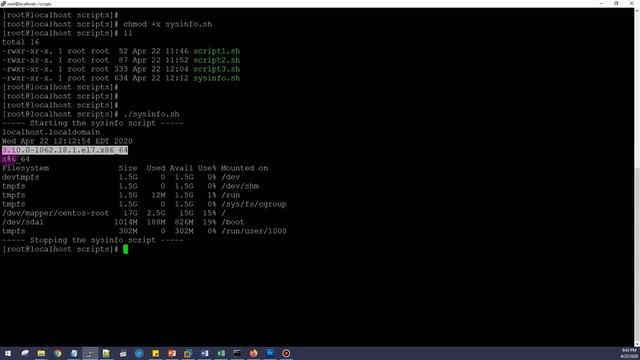Click script1.sh in the file listing
640x360 pixels.
coord(216,51)
